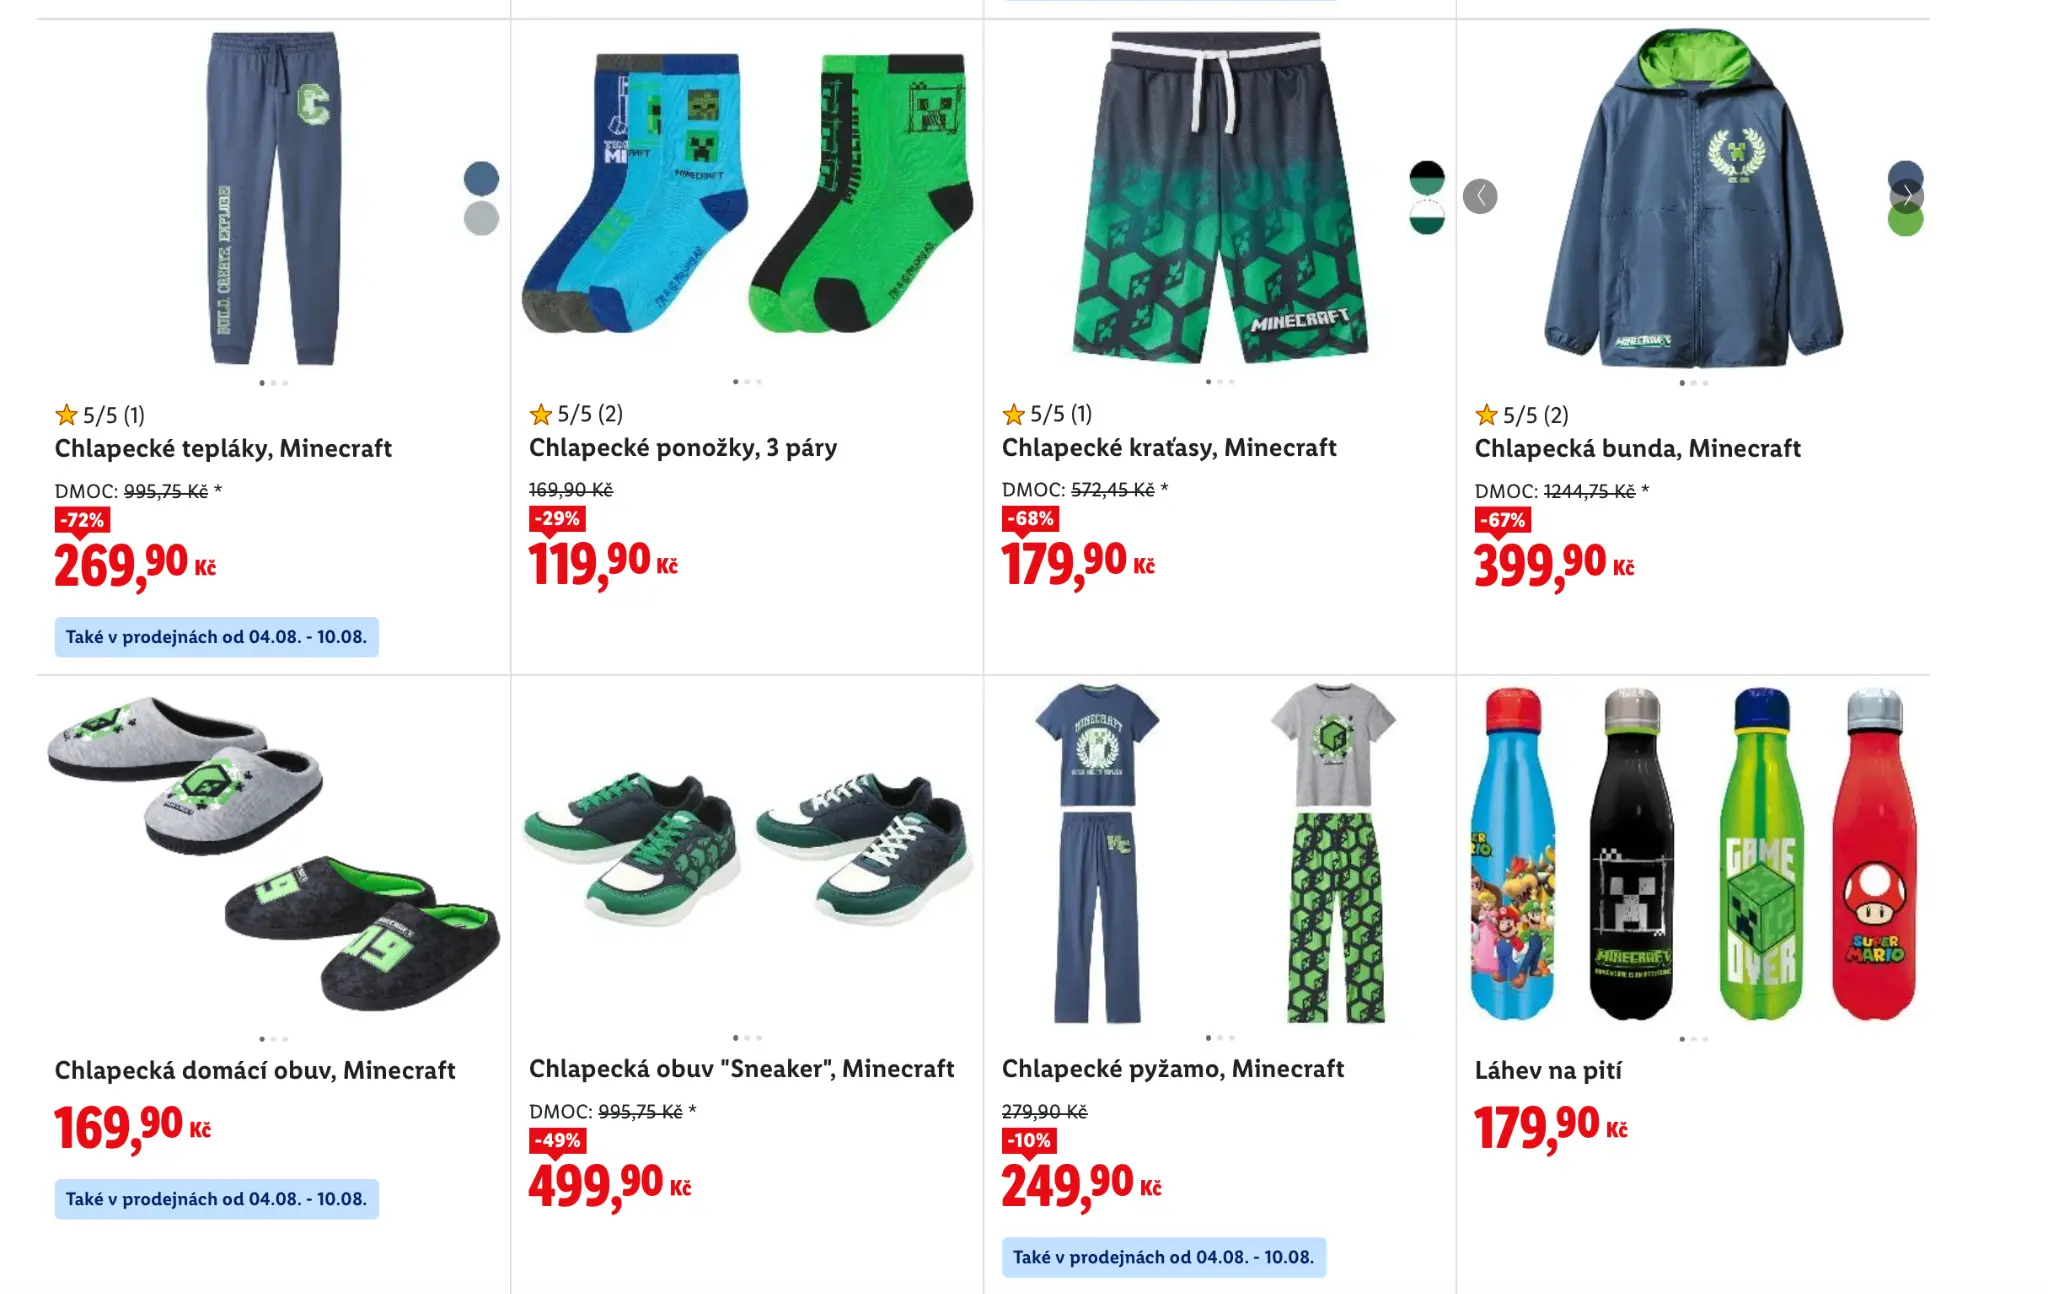View Minecraft sneaker product image

click(747, 848)
